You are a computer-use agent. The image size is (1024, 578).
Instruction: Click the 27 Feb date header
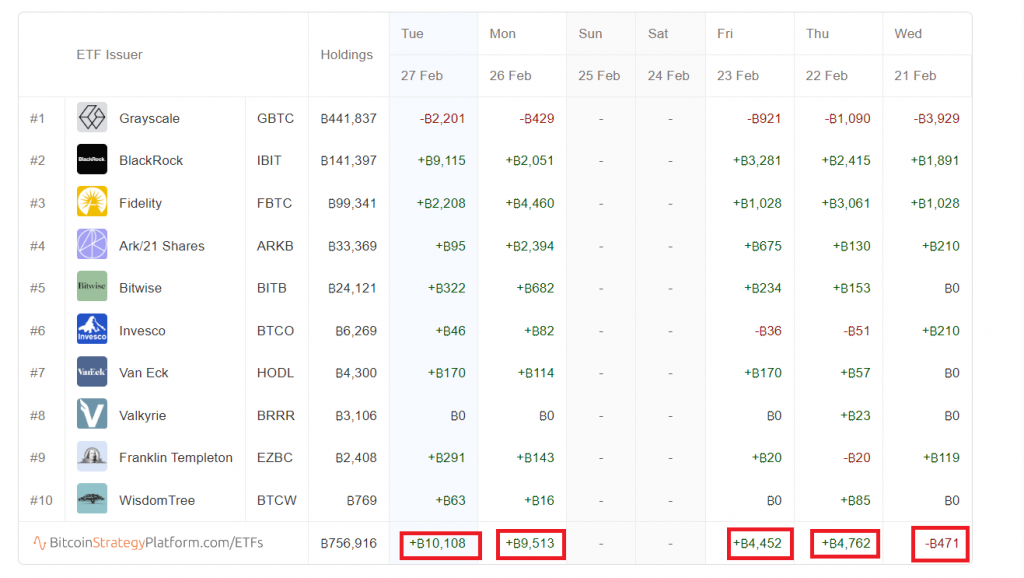(422, 76)
